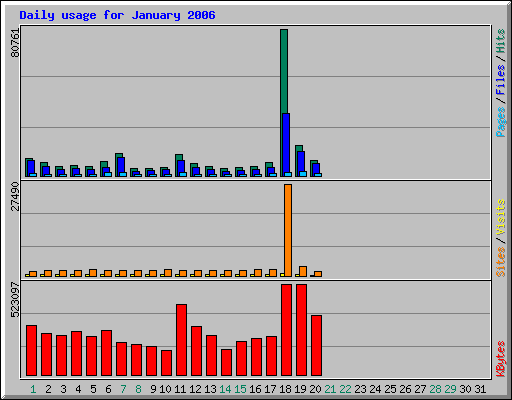The width and height of the screenshot is (512, 400).
Task: Click the yellow 'Visits' legend label
Action: click(500, 218)
